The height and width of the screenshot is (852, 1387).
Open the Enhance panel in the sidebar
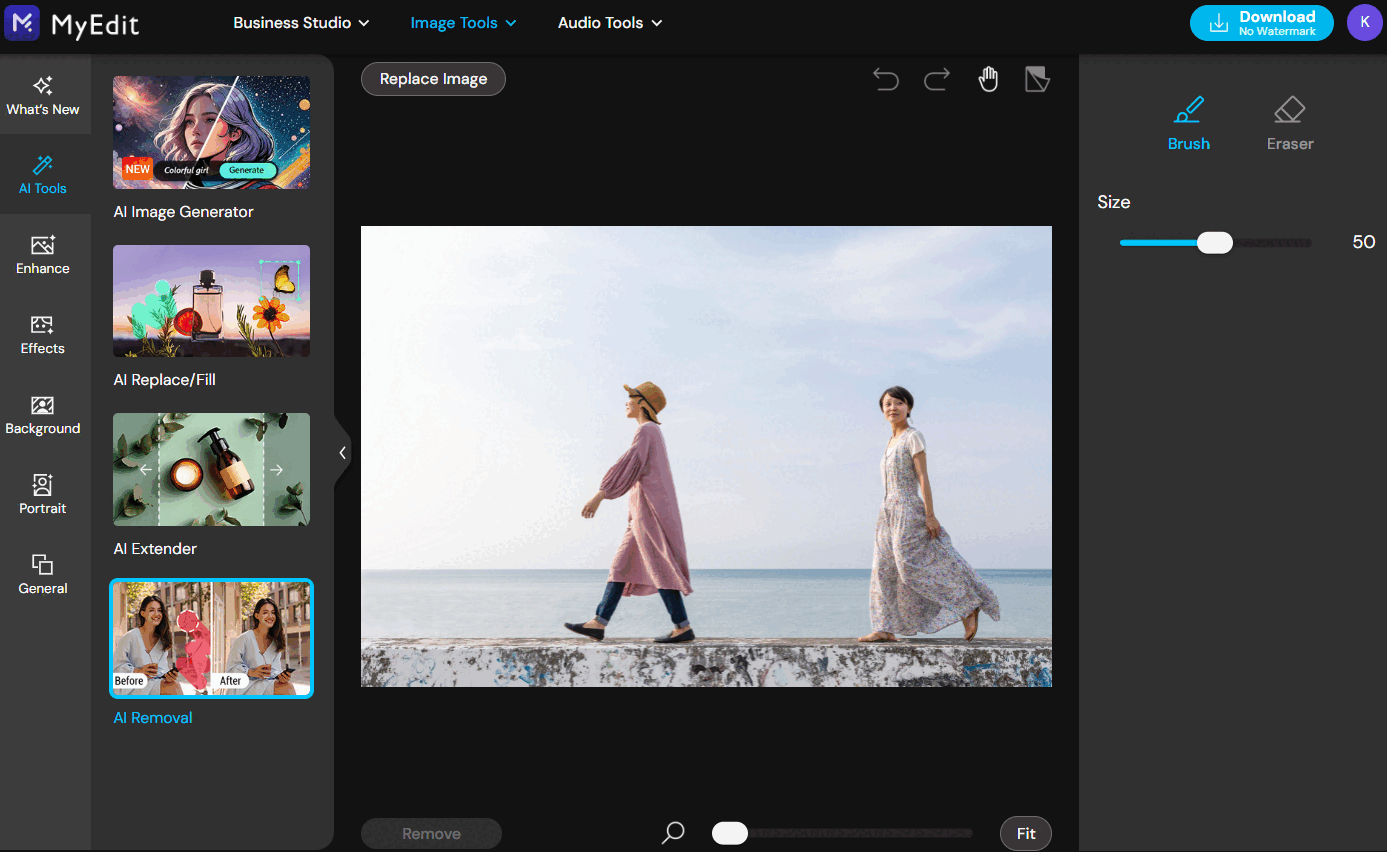coord(42,255)
